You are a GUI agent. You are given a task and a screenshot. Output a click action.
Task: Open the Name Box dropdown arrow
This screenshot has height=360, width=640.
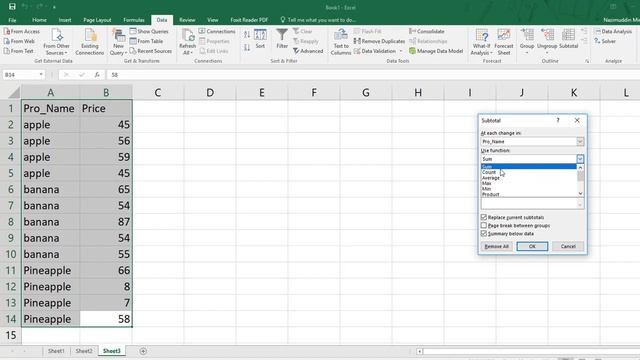click(x=41, y=75)
